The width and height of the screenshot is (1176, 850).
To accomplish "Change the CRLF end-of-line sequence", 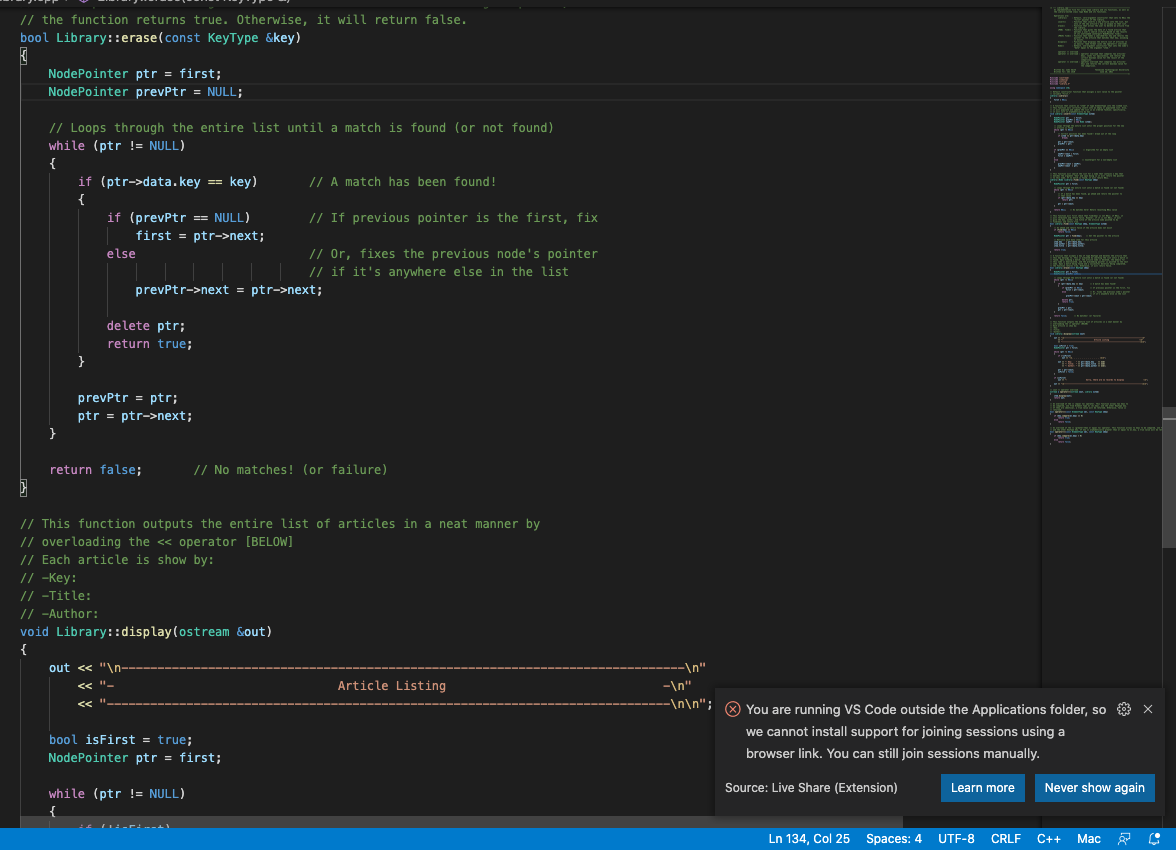I will (x=1006, y=839).
